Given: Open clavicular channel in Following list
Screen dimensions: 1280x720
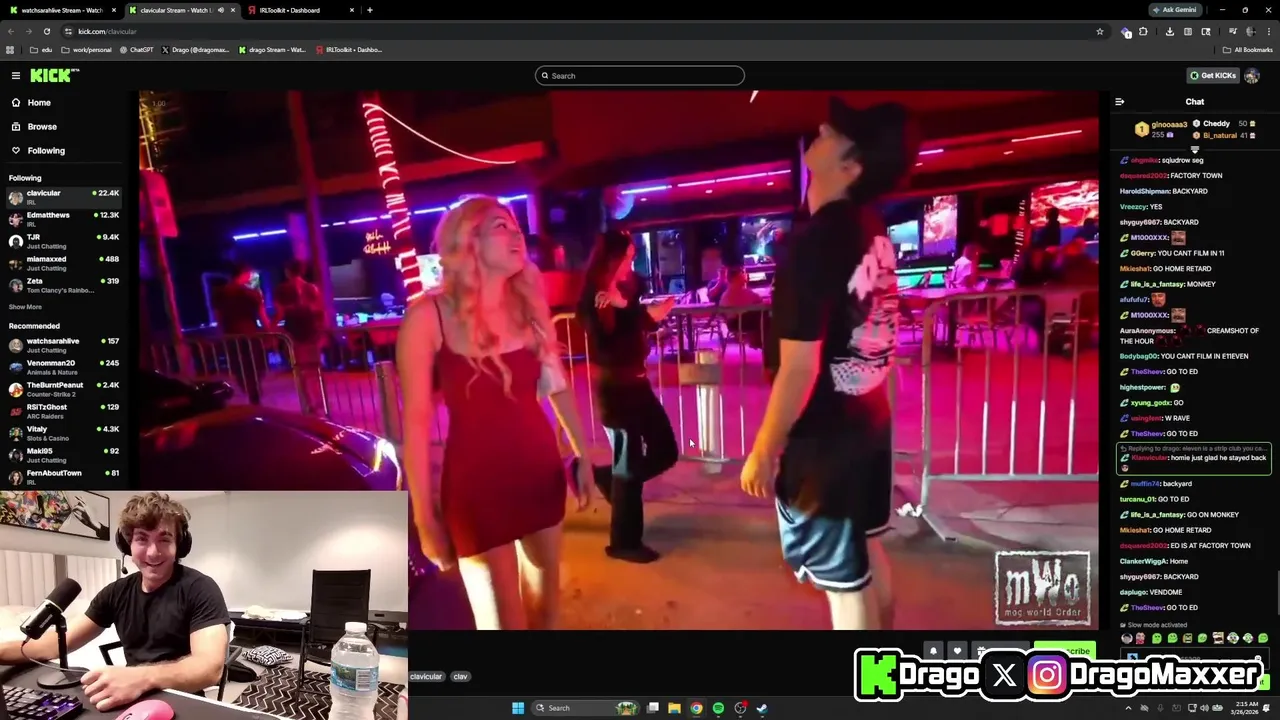Looking at the screenshot, I should [64, 197].
